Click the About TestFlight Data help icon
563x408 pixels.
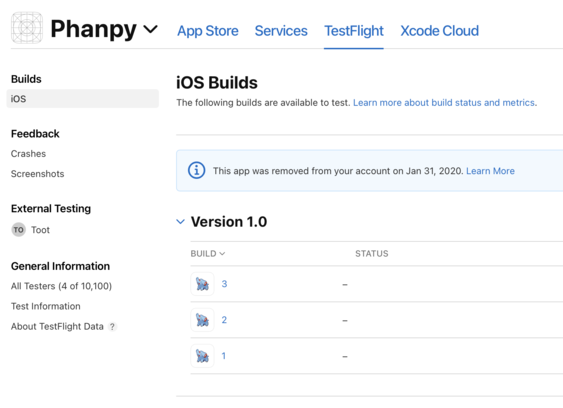tap(112, 326)
